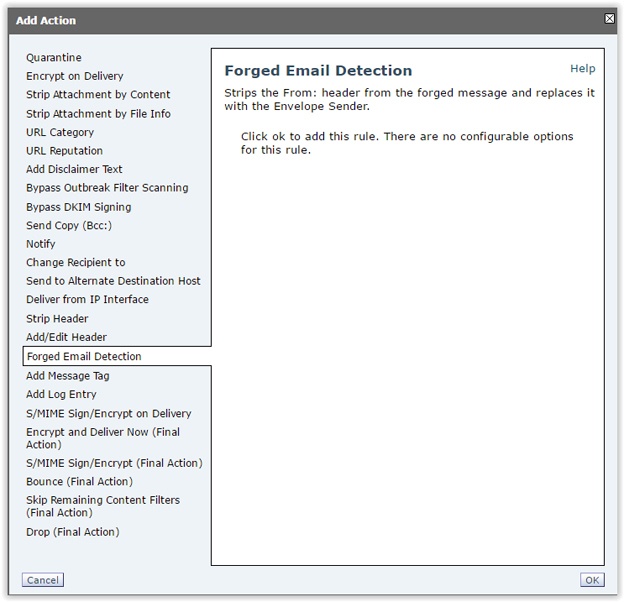Select Bypass Outbreak Filter Scanning

[107, 188]
